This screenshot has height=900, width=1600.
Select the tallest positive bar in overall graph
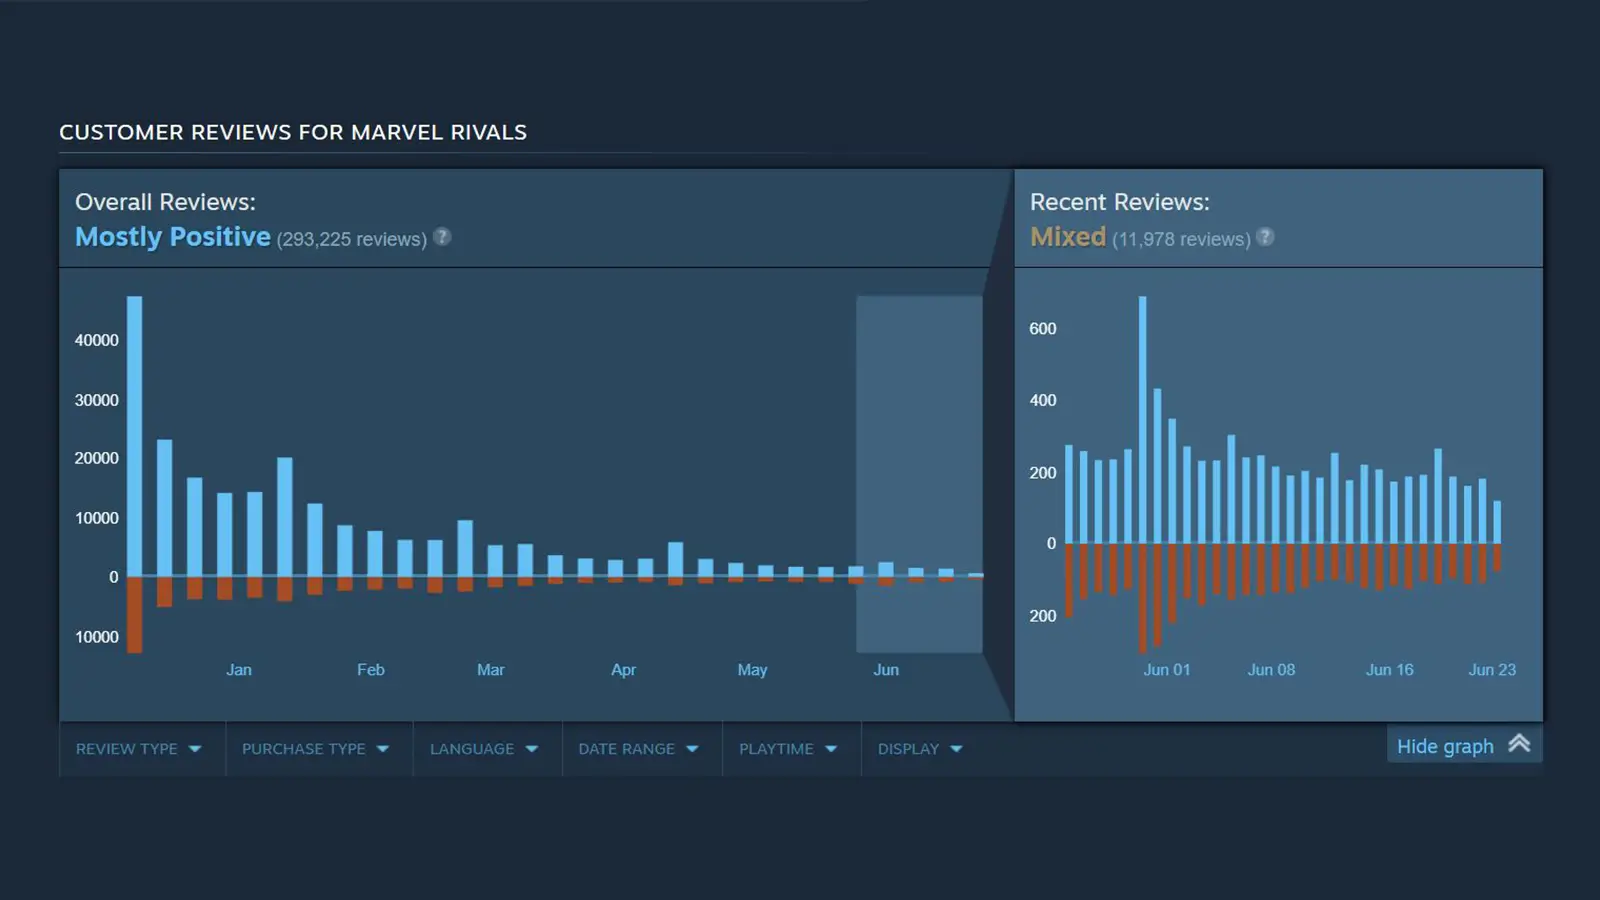(x=134, y=436)
